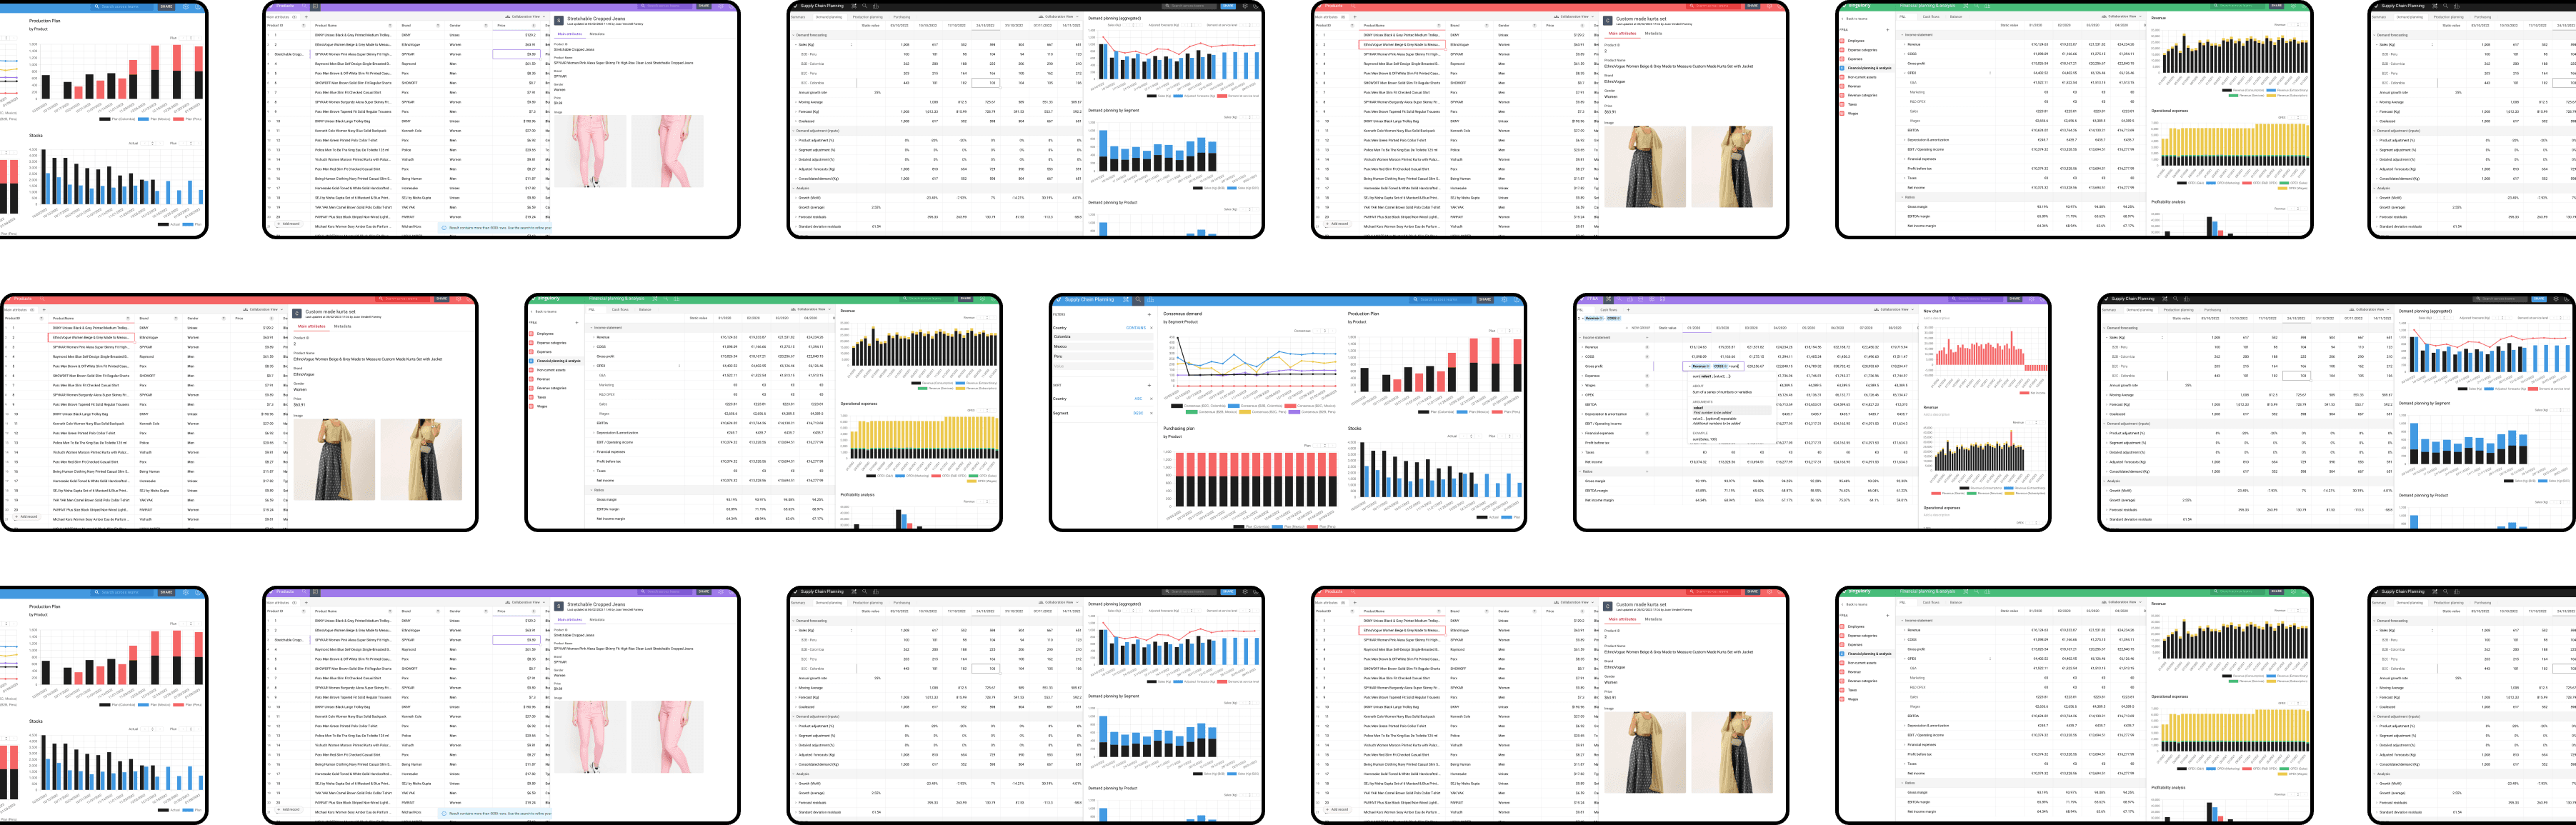
Task: Click the plus icon on the Ratios group row in FP&A
Action: (1647, 471)
